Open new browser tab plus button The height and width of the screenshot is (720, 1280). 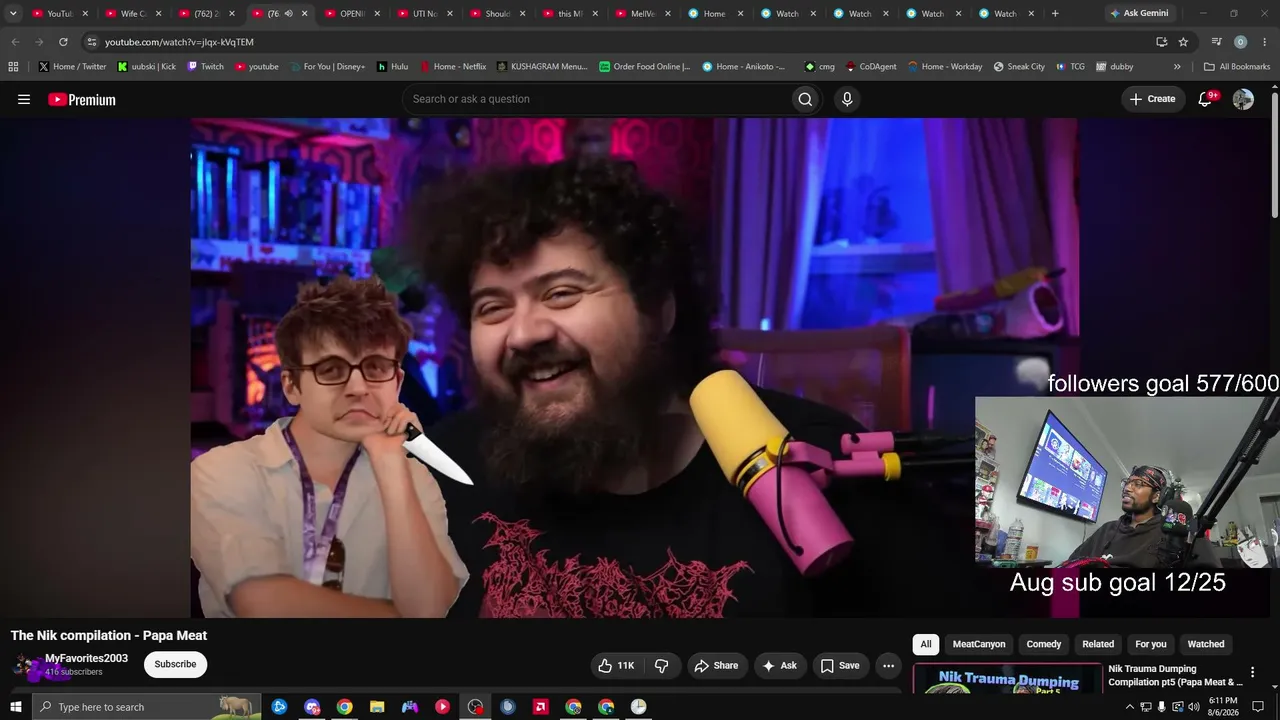[1055, 14]
